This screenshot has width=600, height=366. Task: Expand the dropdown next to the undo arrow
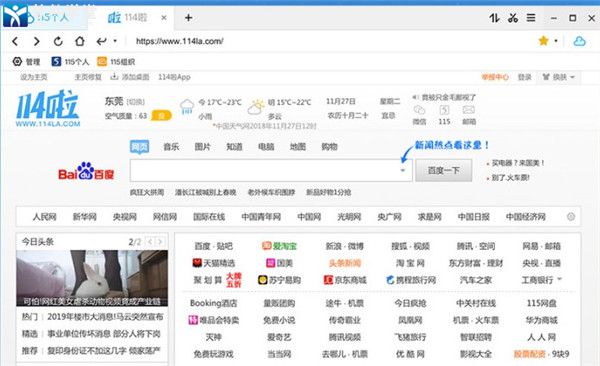coord(115,41)
